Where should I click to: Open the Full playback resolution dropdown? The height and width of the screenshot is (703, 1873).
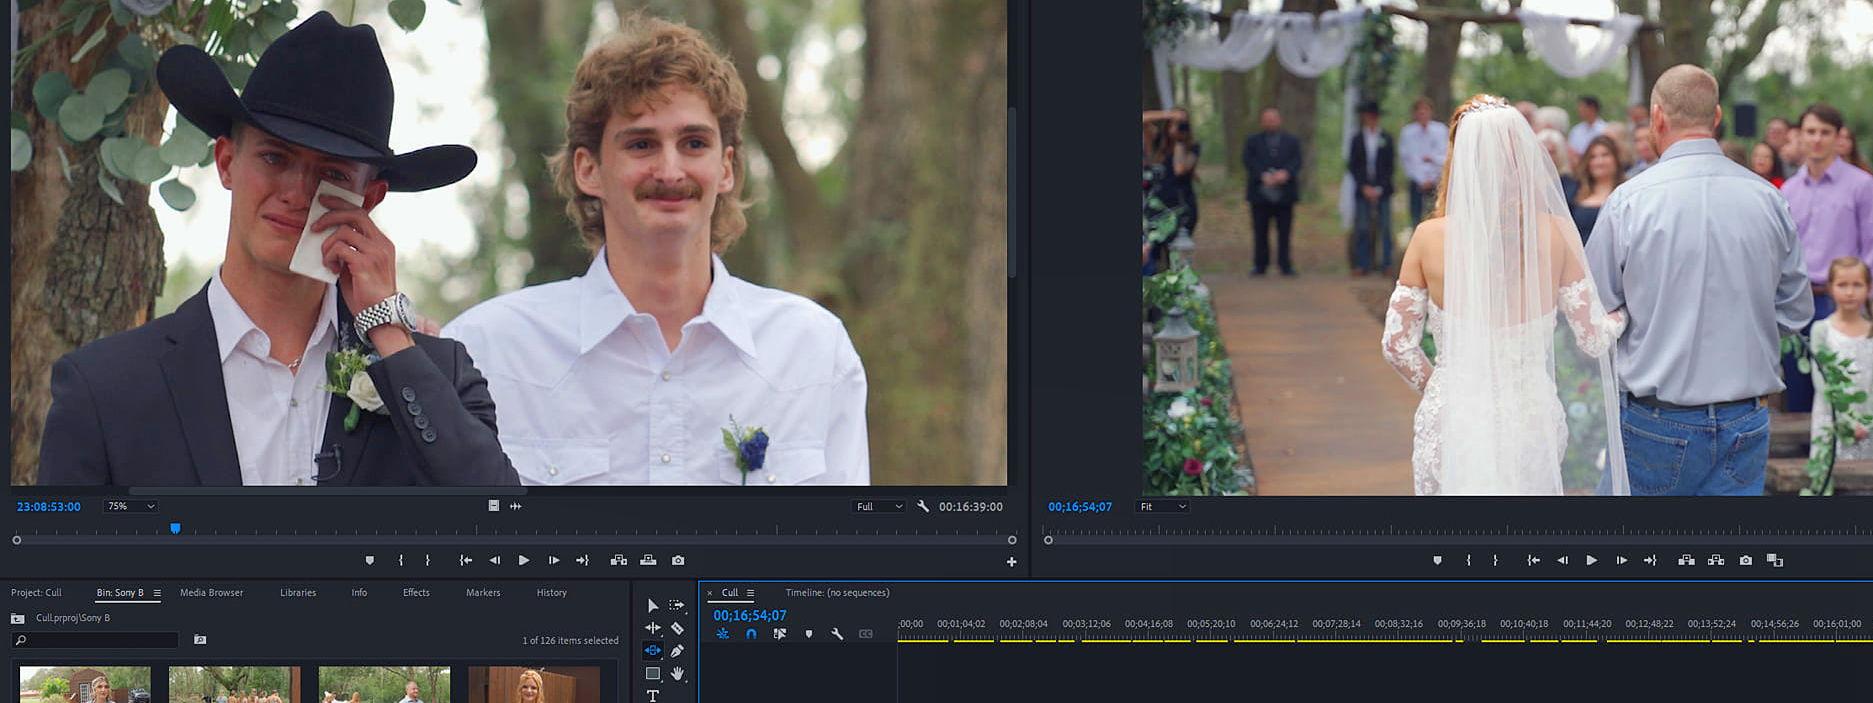click(x=879, y=507)
